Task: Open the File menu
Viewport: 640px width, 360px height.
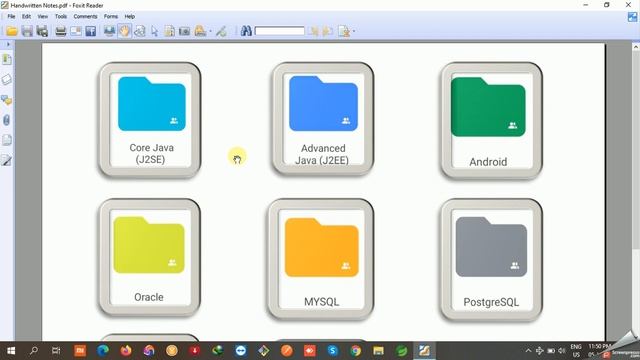Action: click(x=11, y=16)
